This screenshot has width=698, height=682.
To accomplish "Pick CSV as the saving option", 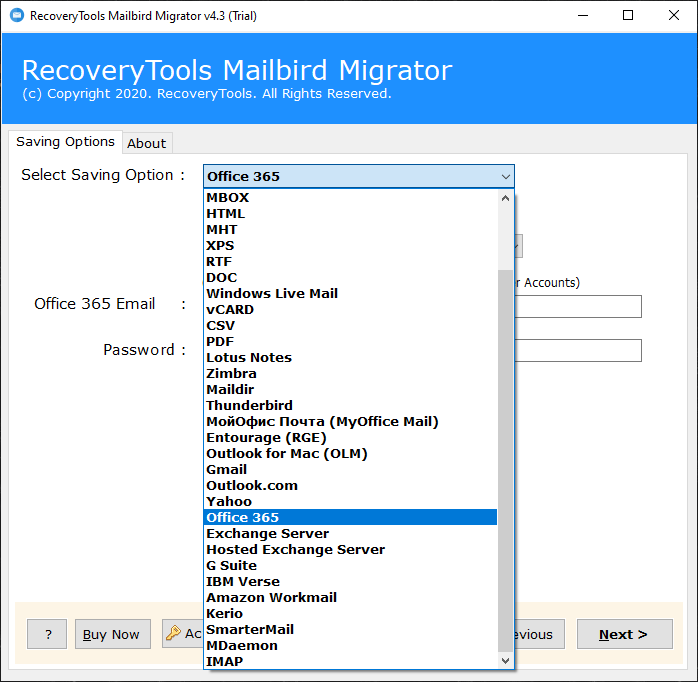I will point(350,326).
